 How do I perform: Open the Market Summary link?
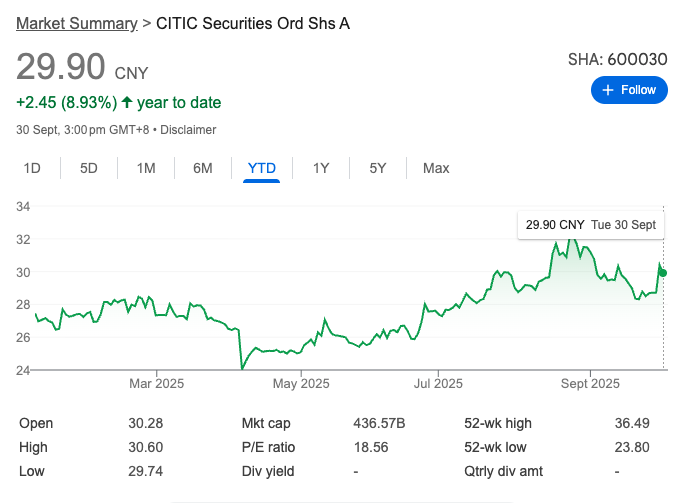pos(77,23)
